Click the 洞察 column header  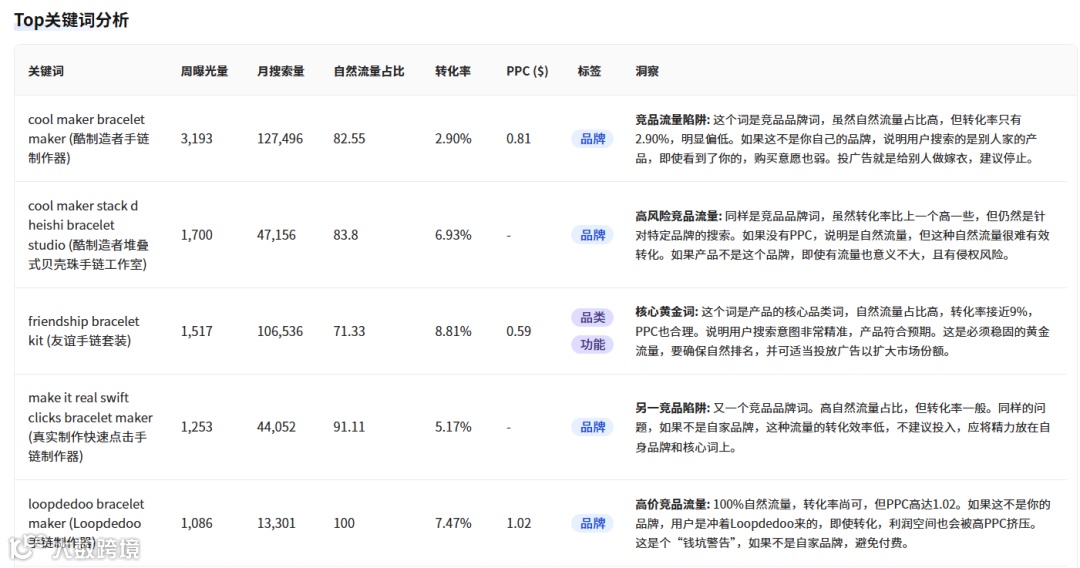click(647, 71)
